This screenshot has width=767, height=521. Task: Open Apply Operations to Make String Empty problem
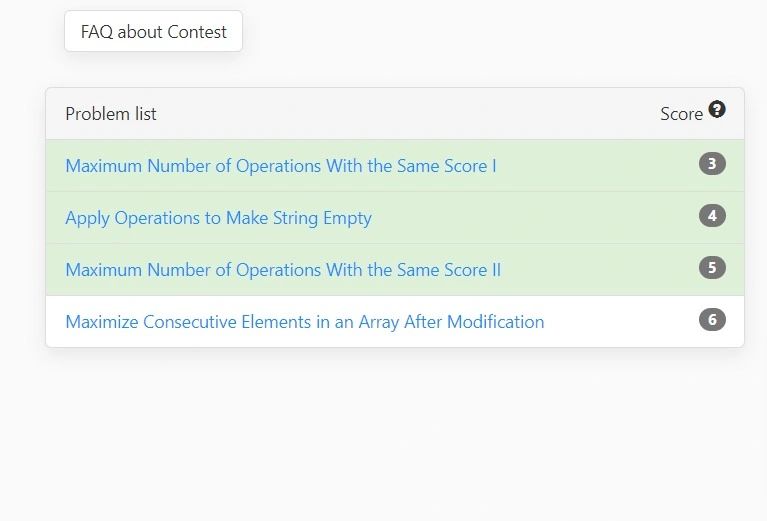pyautogui.click(x=218, y=218)
